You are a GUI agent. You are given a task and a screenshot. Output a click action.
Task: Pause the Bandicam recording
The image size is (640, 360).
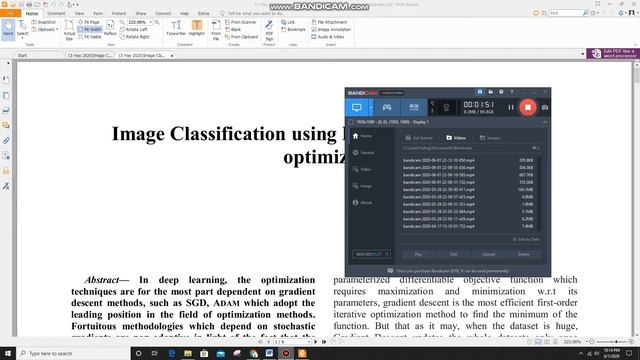[x=511, y=107]
